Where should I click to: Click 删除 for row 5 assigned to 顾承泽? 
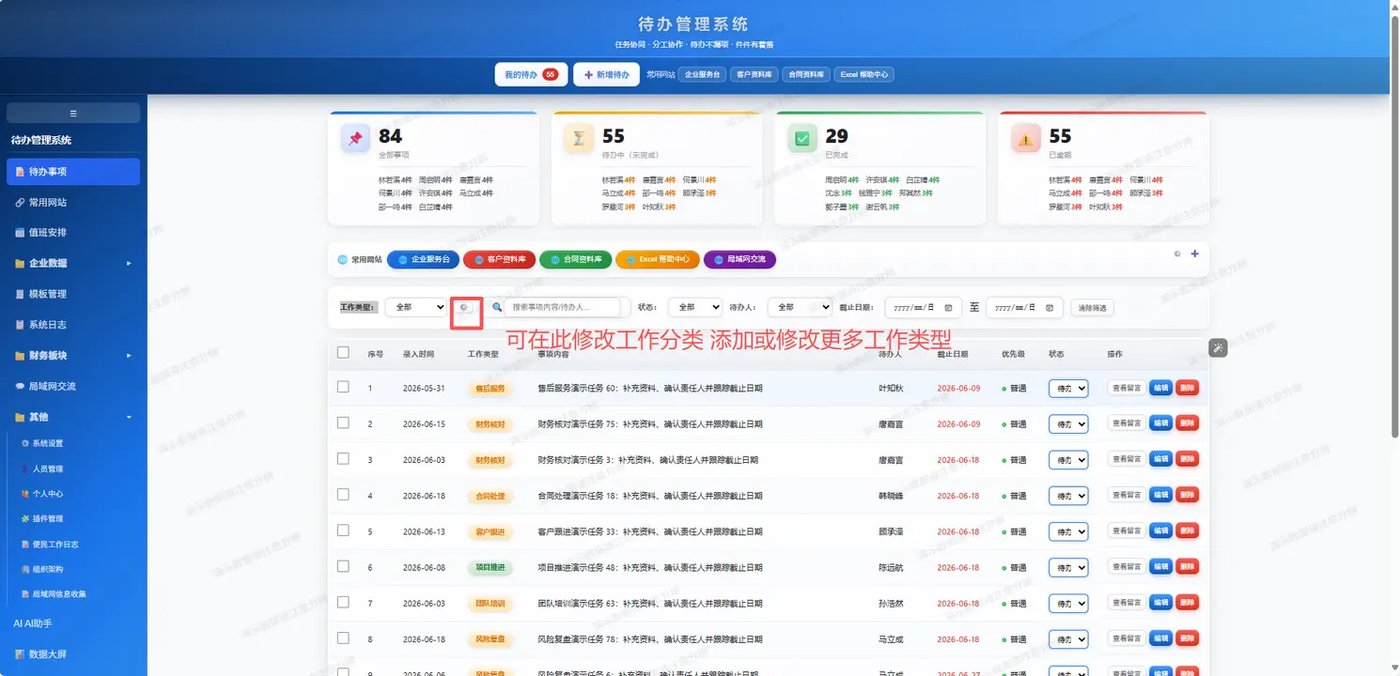1187,532
